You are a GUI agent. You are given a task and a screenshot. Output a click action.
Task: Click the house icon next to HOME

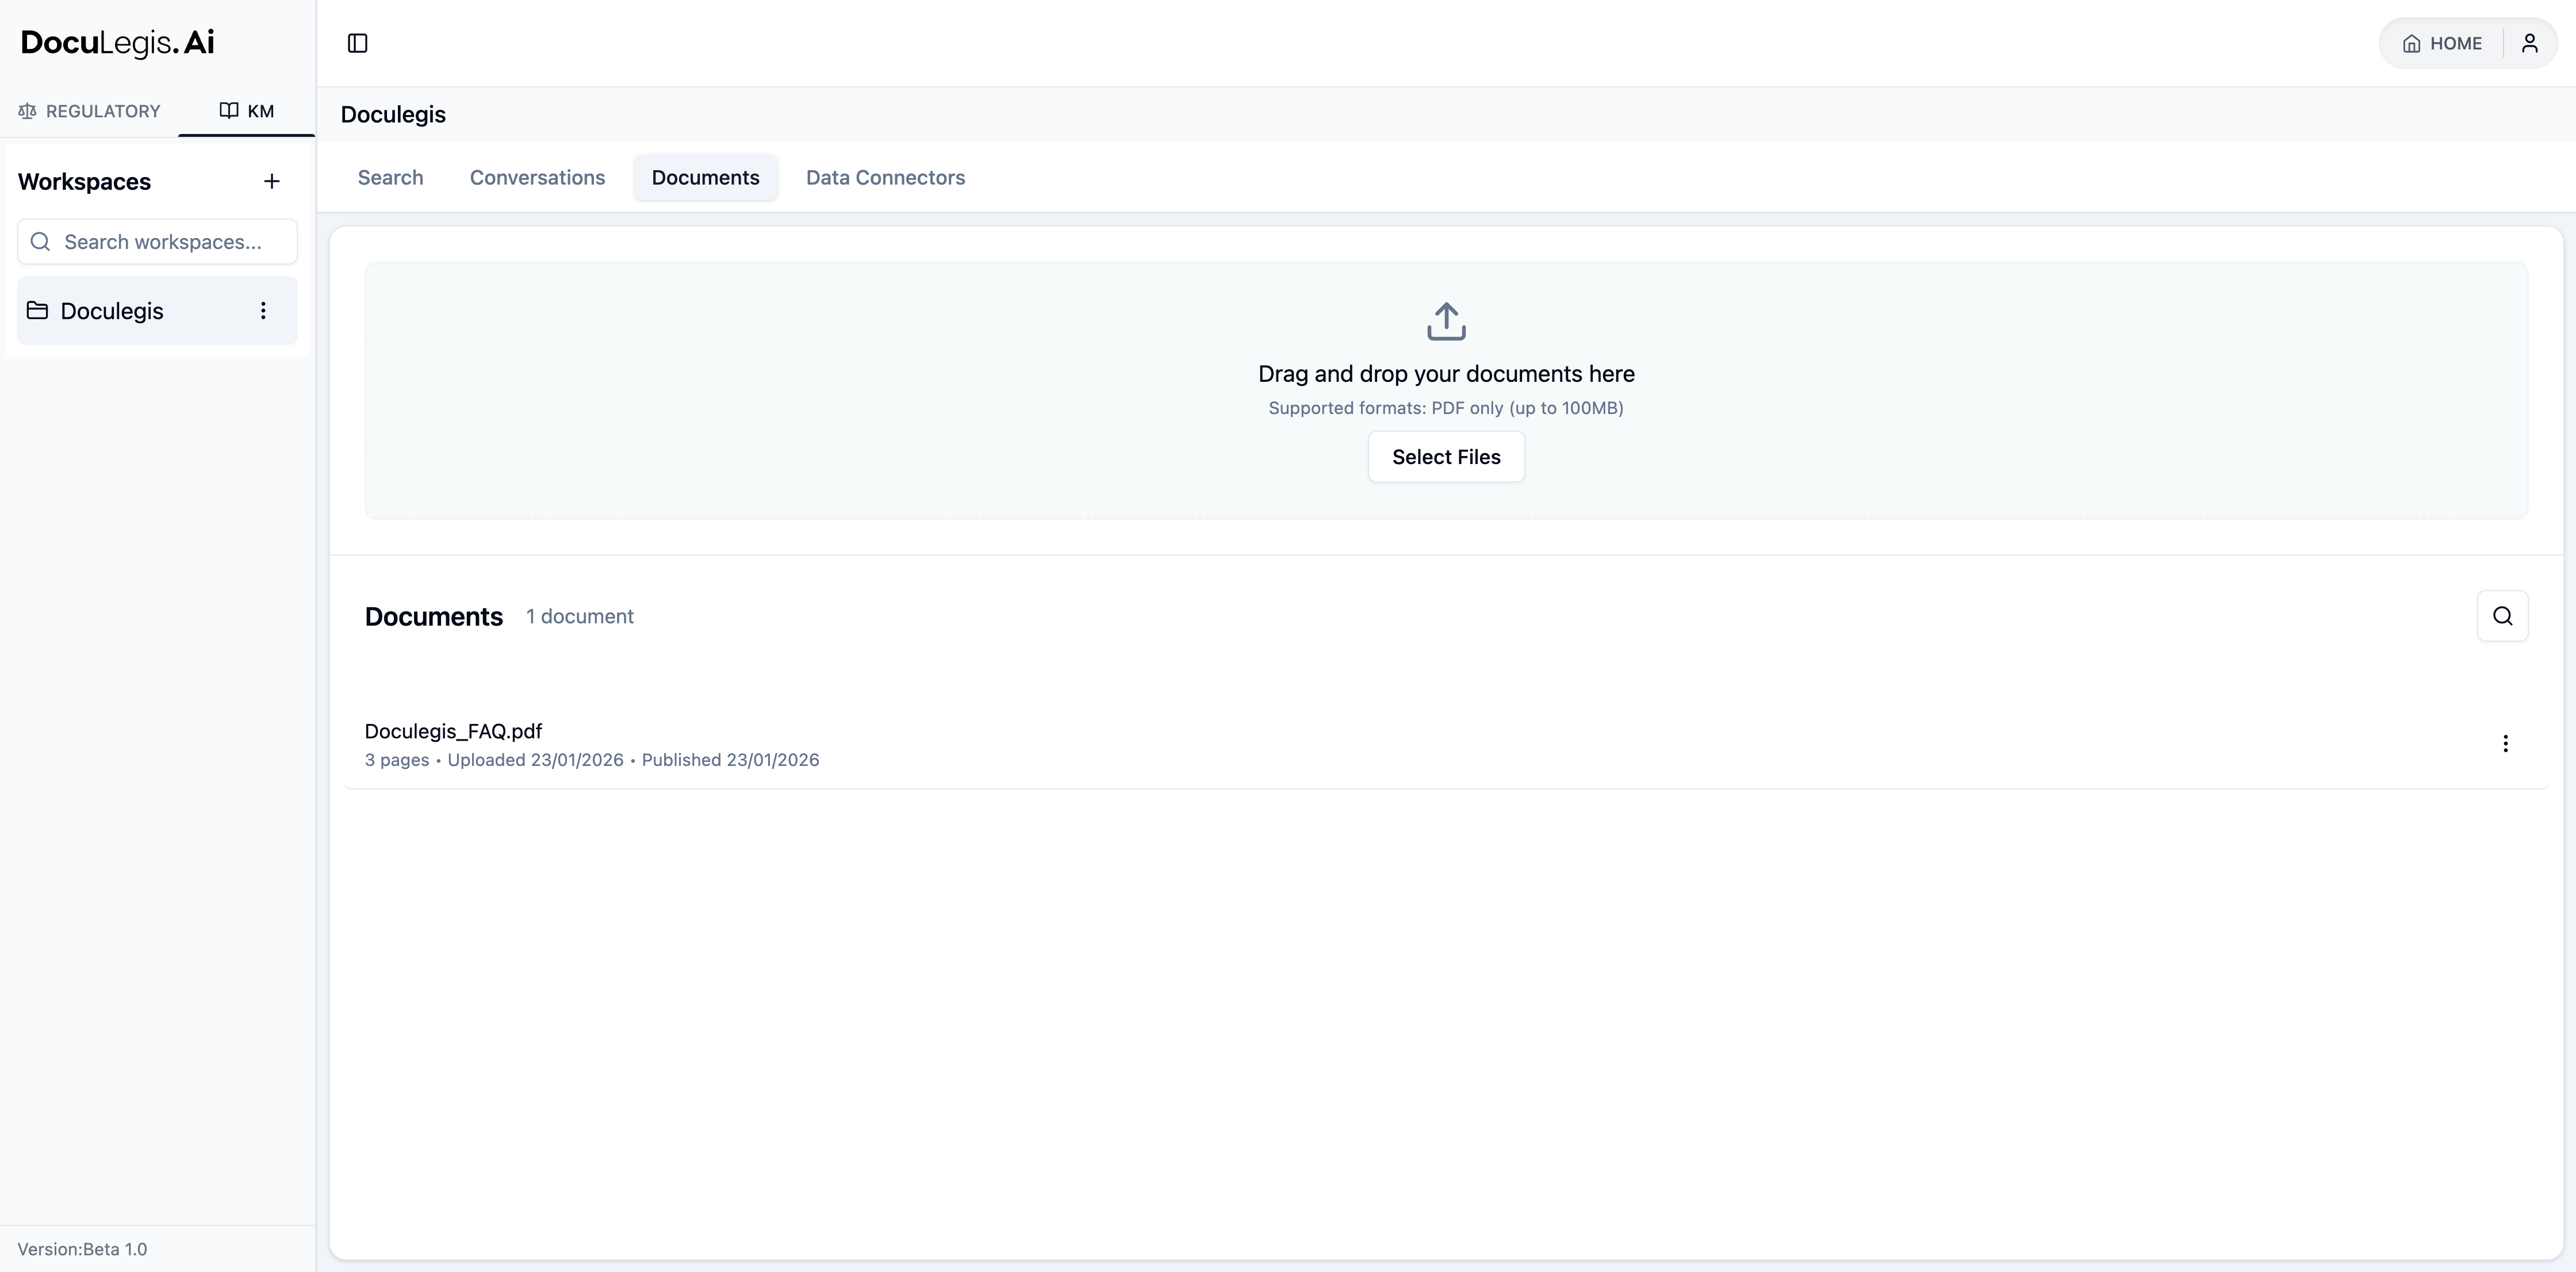(2410, 43)
